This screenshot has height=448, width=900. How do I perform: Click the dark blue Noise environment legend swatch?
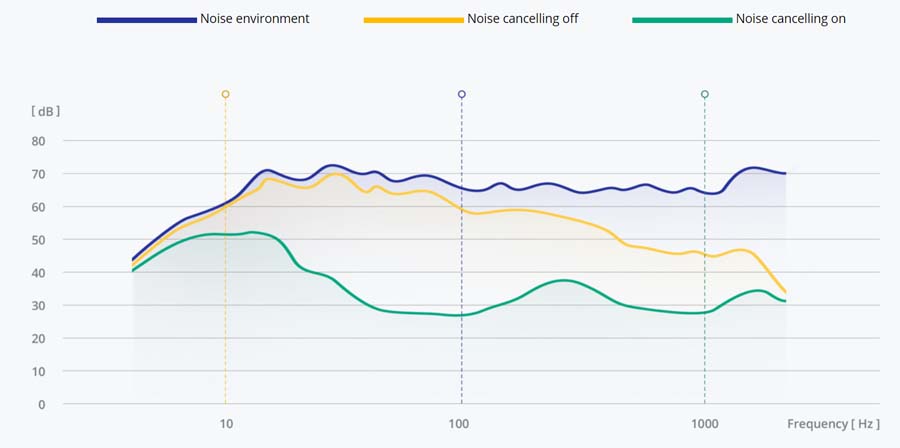pyautogui.click(x=146, y=19)
